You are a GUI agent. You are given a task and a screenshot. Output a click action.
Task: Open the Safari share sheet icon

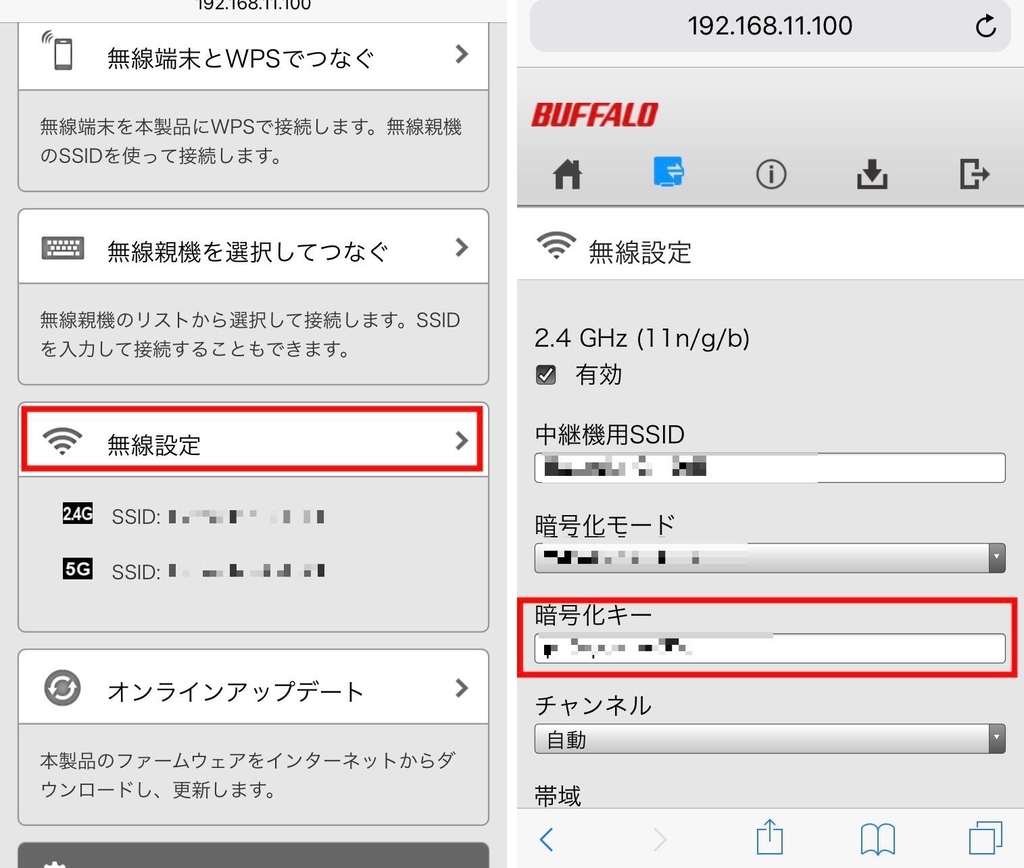point(769,837)
